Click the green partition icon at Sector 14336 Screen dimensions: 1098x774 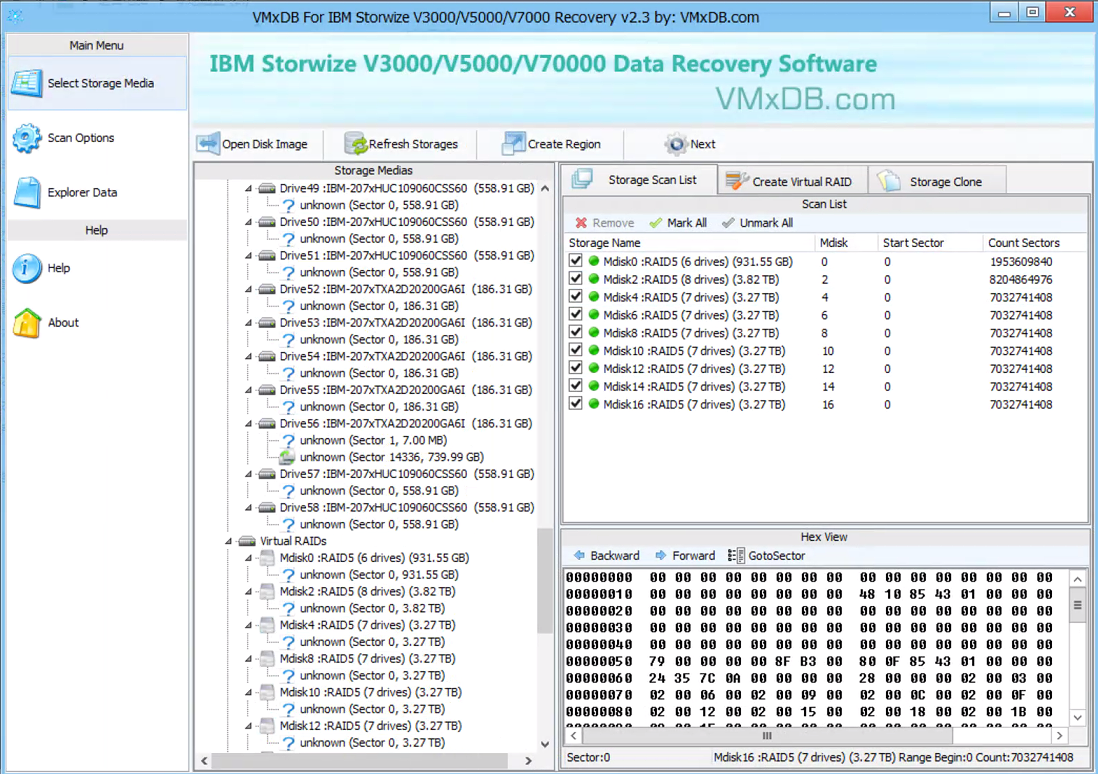click(x=286, y=457)
